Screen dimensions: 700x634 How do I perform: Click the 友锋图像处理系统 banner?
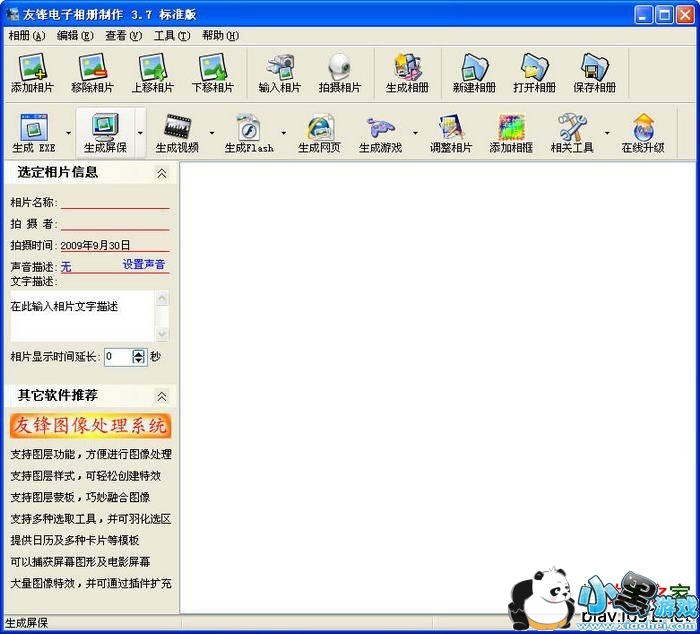(91, 426)
